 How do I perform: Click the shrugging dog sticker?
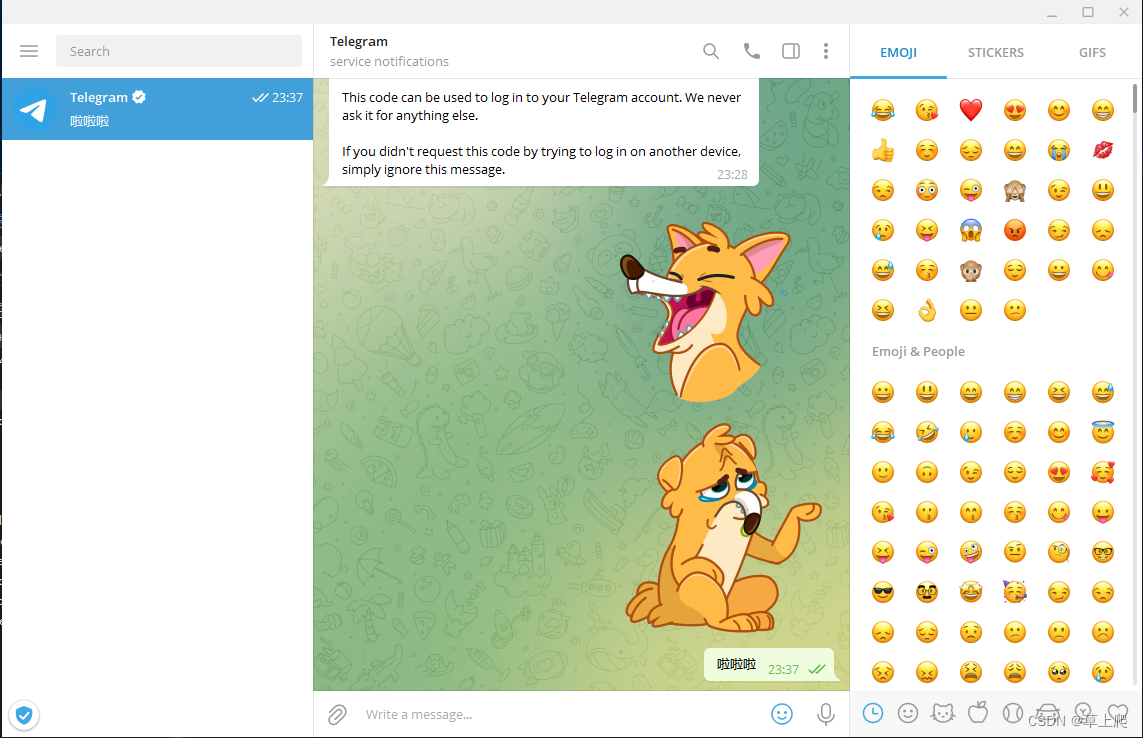click(x=723, y=528)
